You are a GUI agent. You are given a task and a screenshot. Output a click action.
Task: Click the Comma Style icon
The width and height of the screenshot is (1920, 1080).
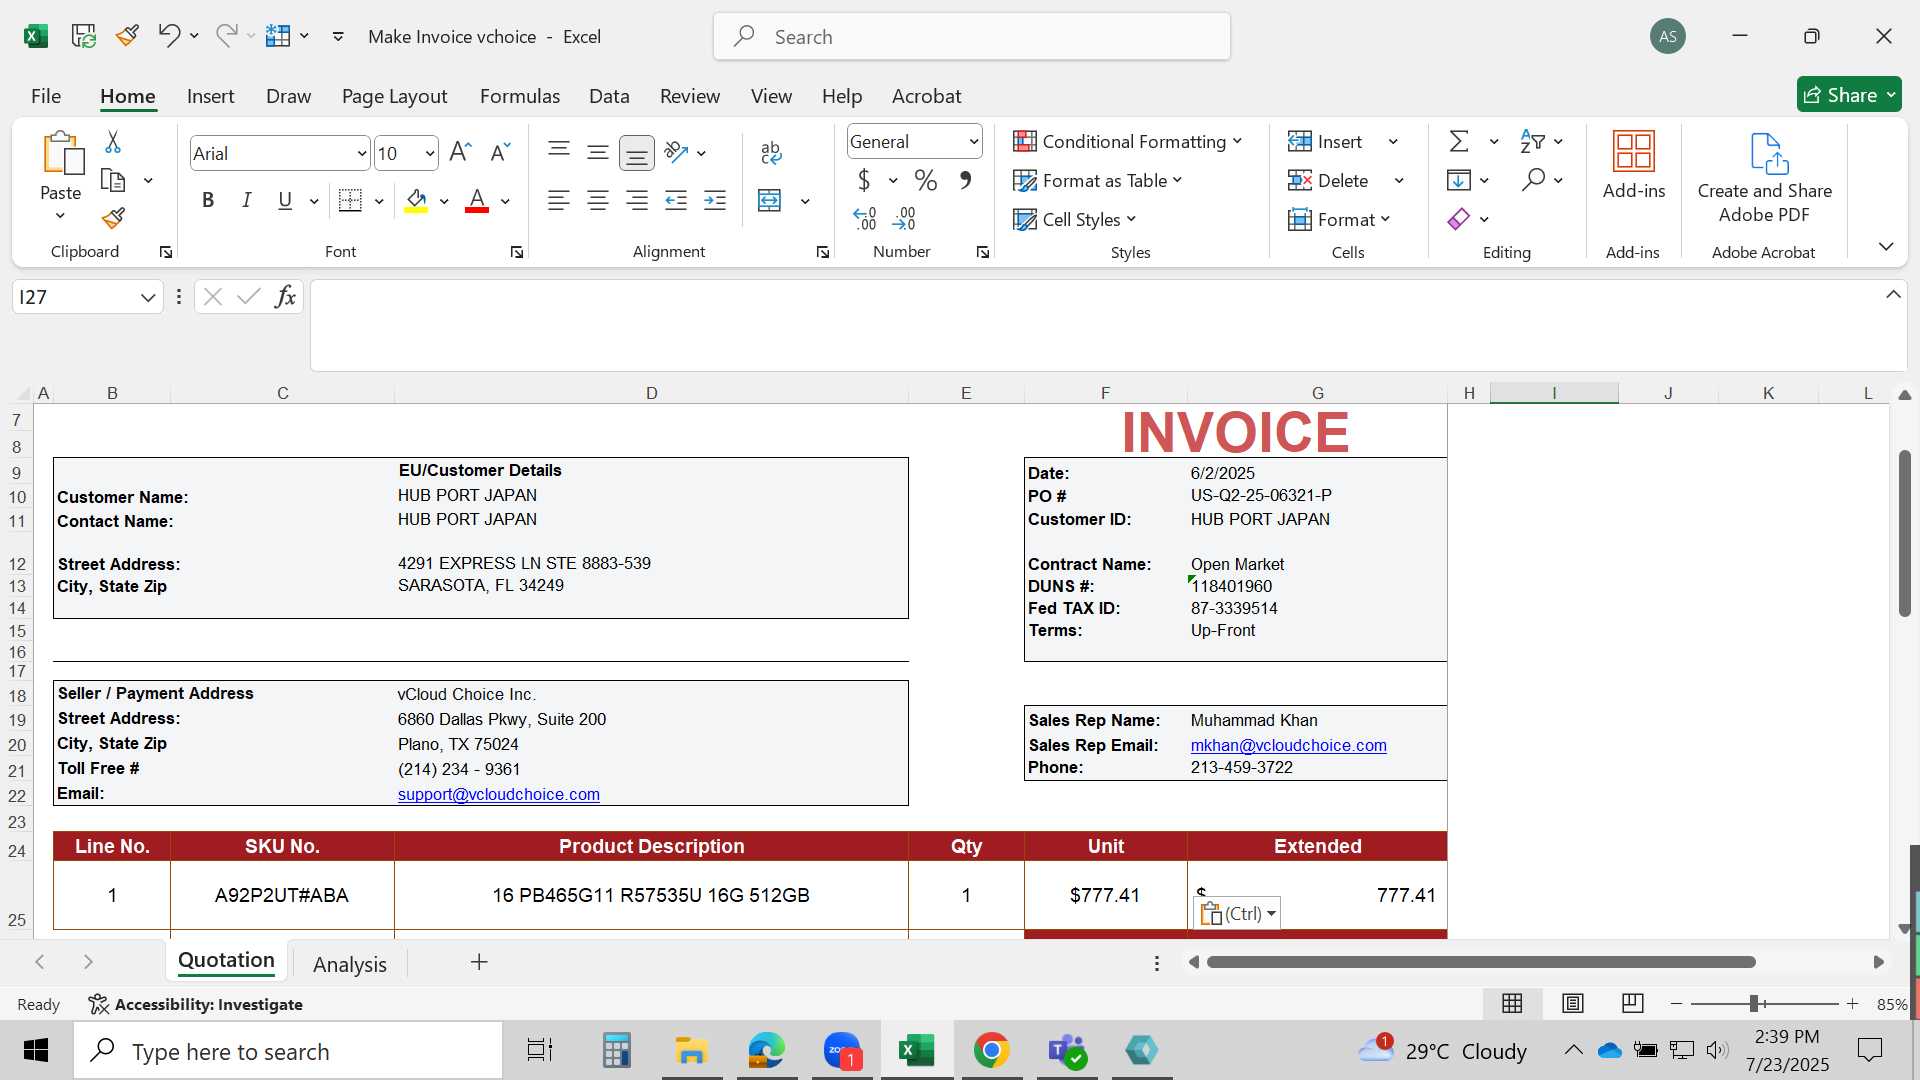click(x=965, y=181)
